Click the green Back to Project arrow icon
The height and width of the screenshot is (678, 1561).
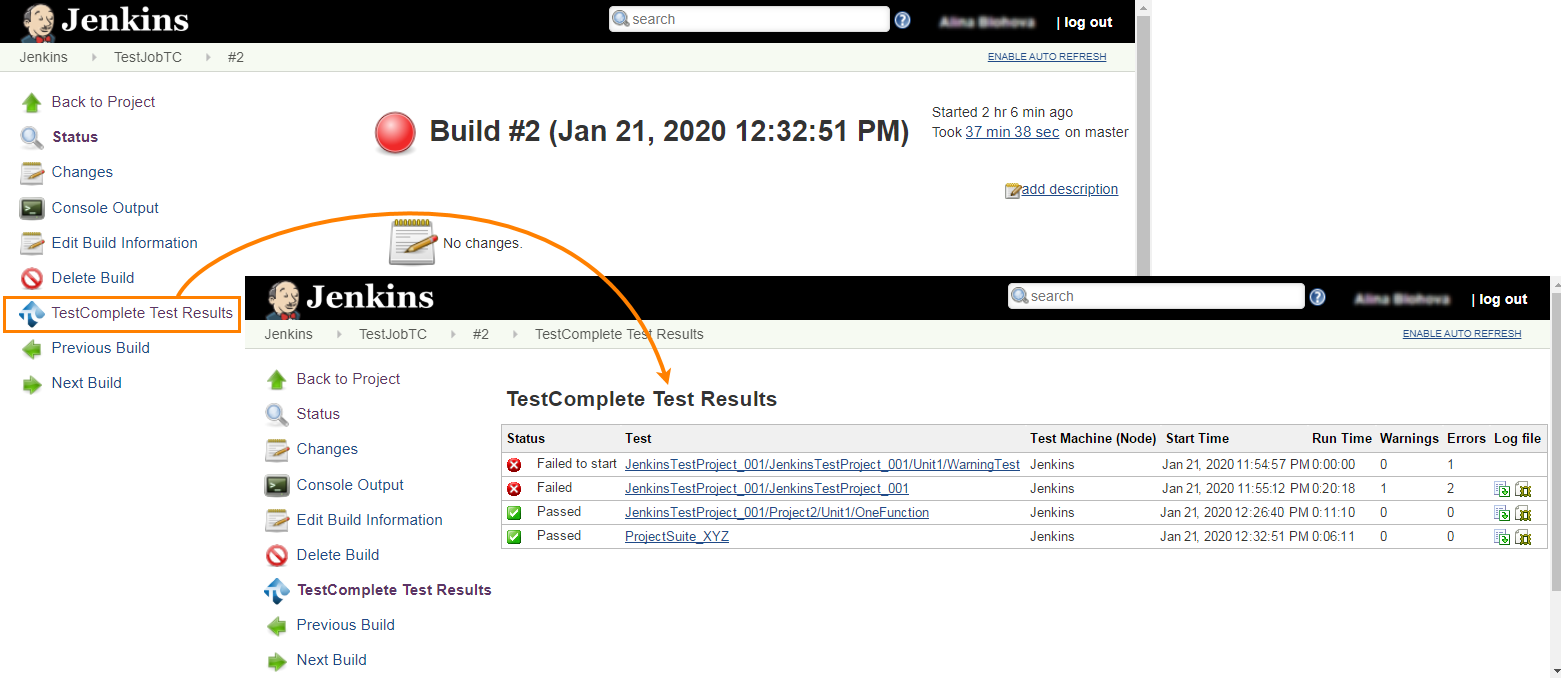30,101
